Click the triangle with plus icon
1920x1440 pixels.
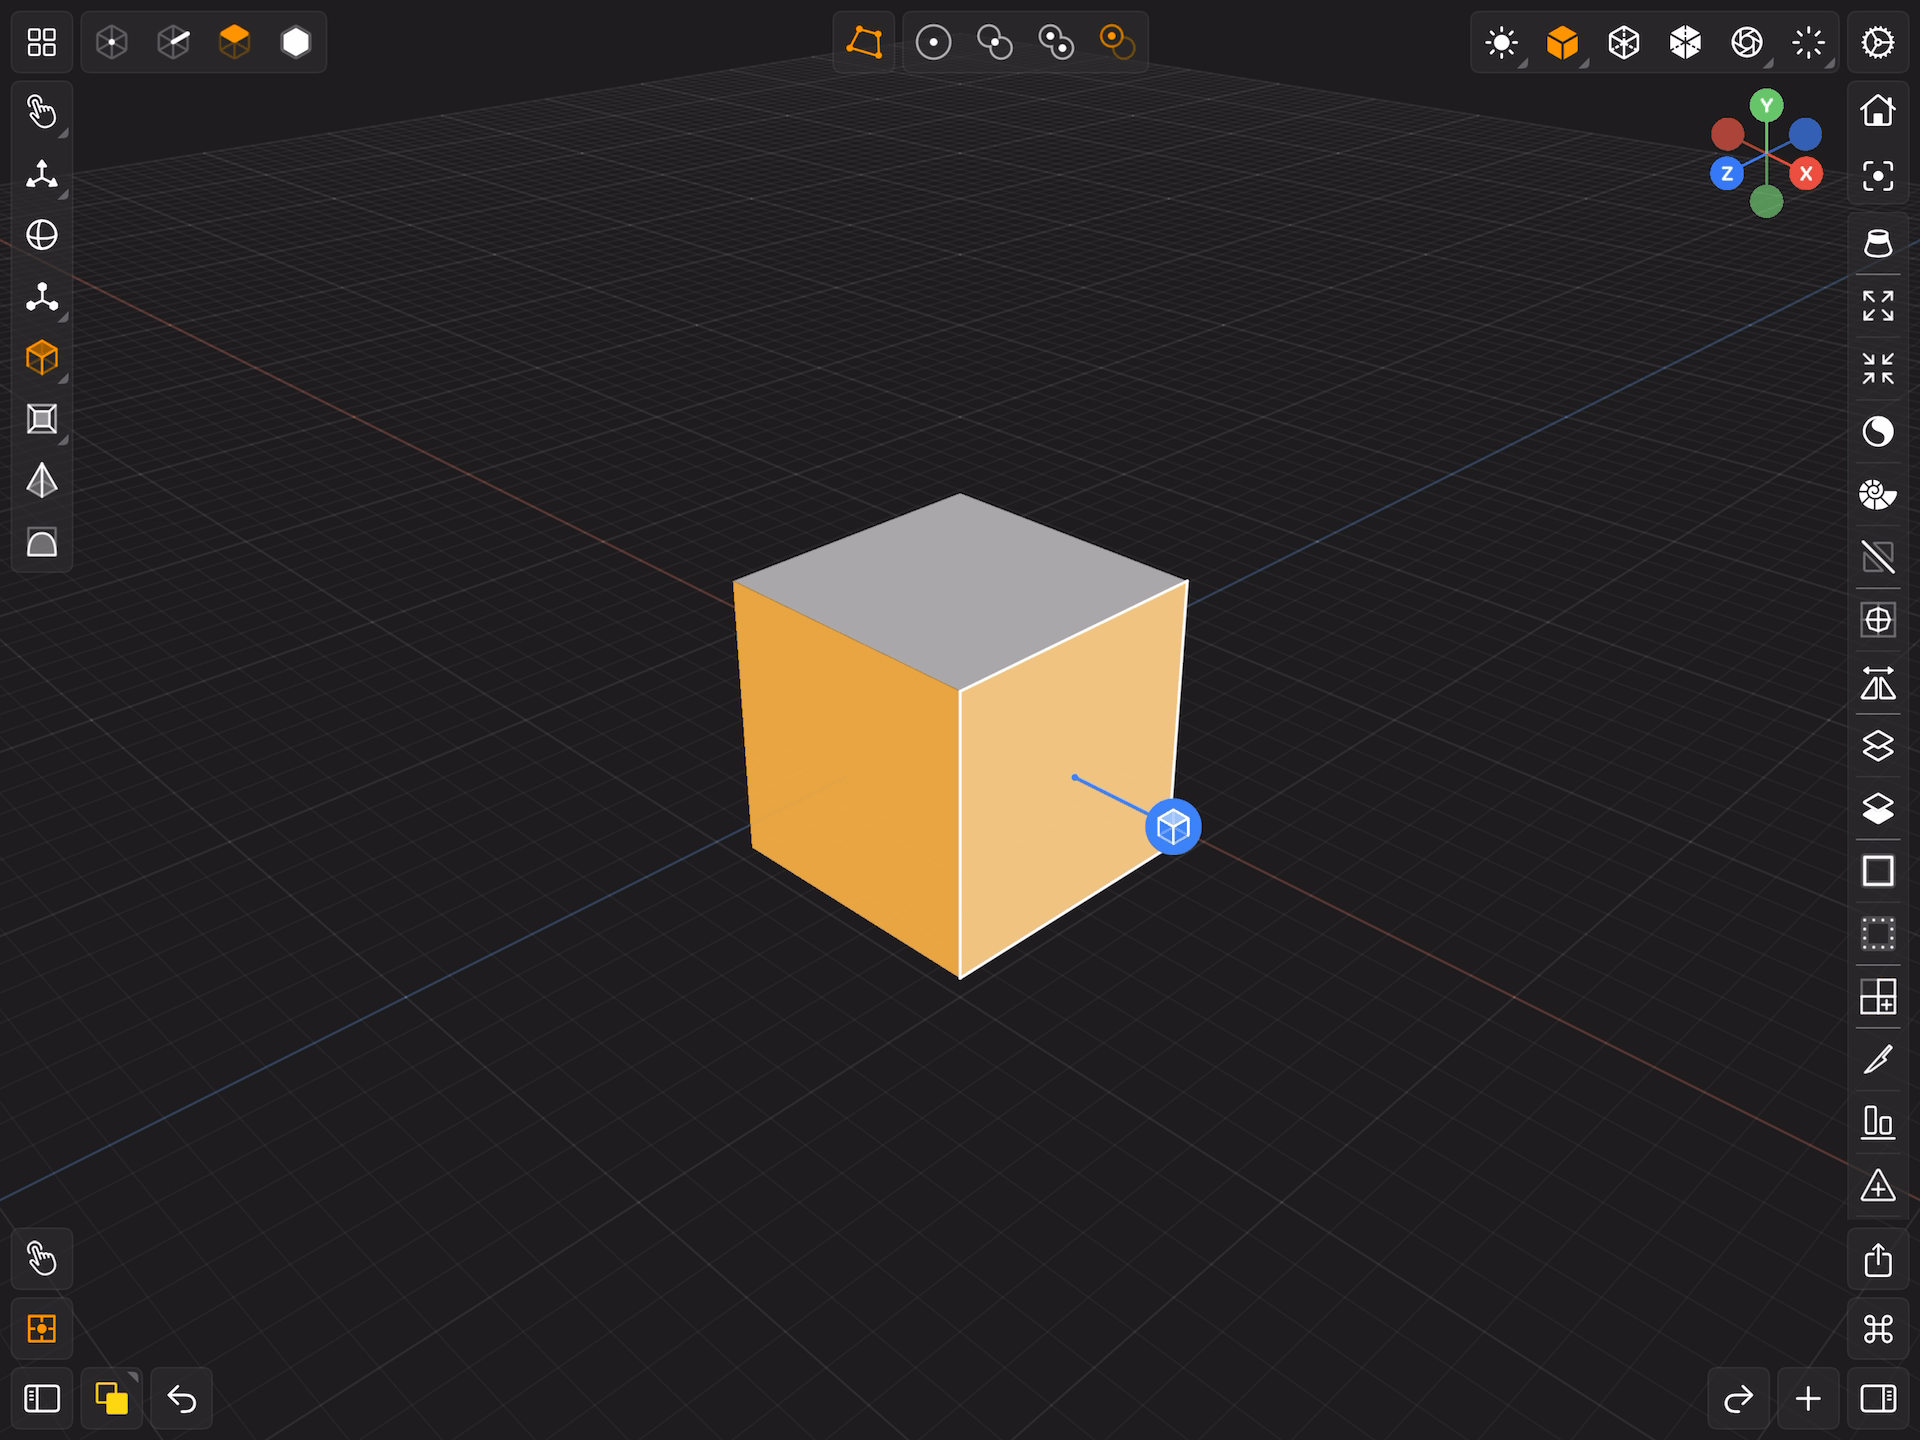(1878, 1185)
